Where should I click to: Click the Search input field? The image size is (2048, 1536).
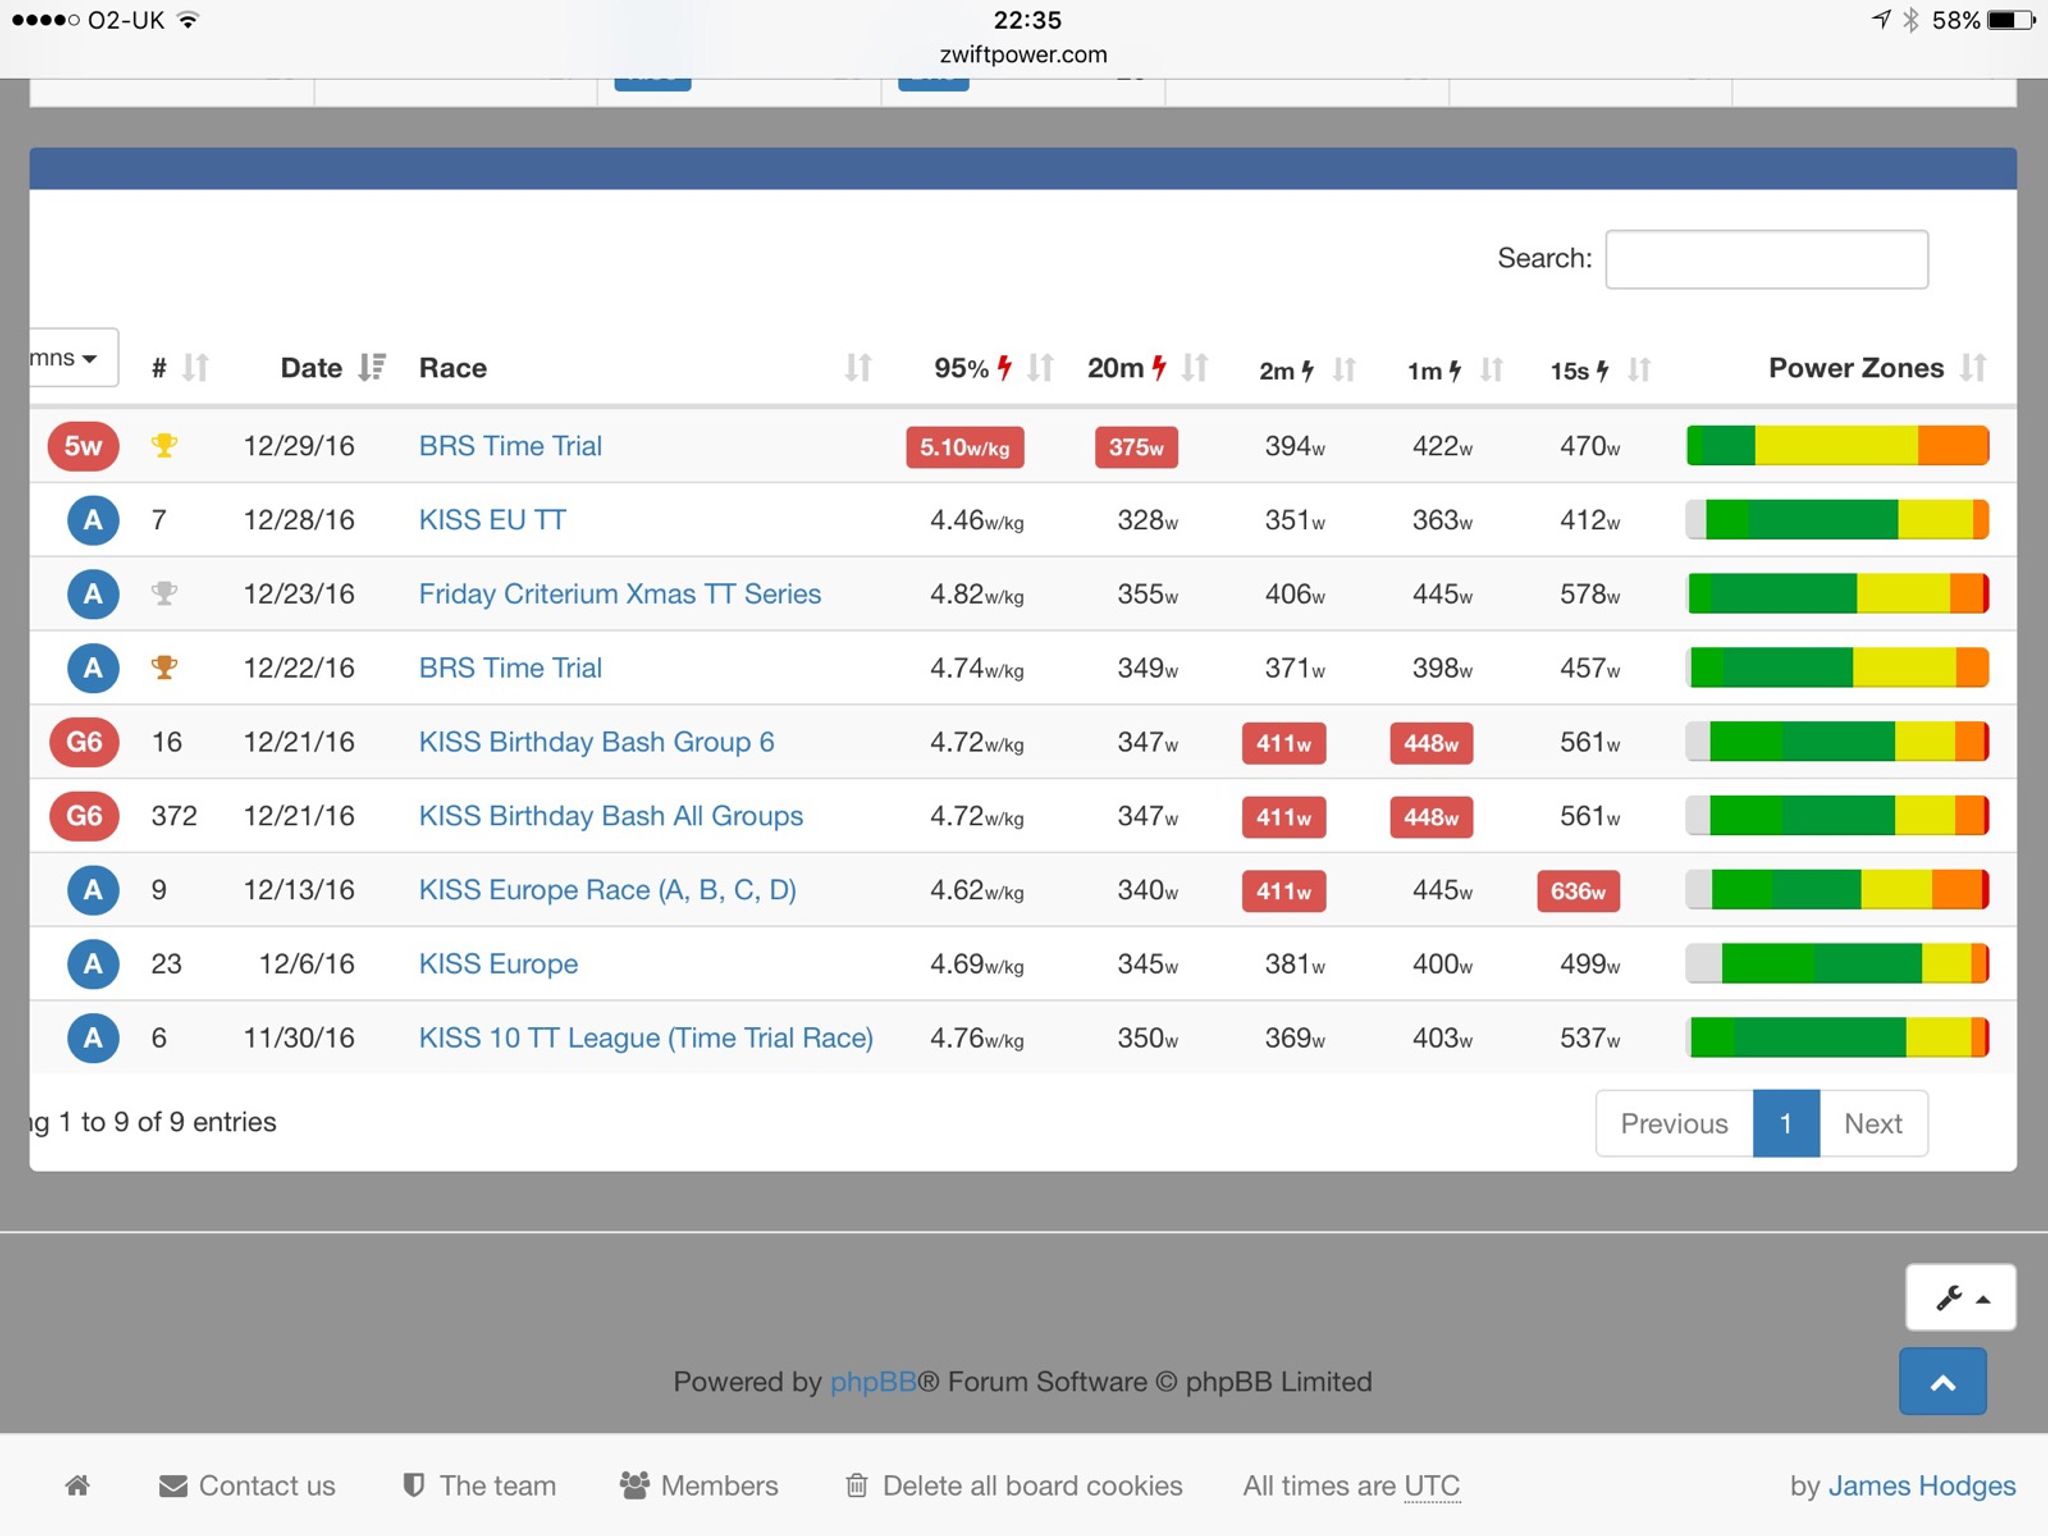point(1766,260)
